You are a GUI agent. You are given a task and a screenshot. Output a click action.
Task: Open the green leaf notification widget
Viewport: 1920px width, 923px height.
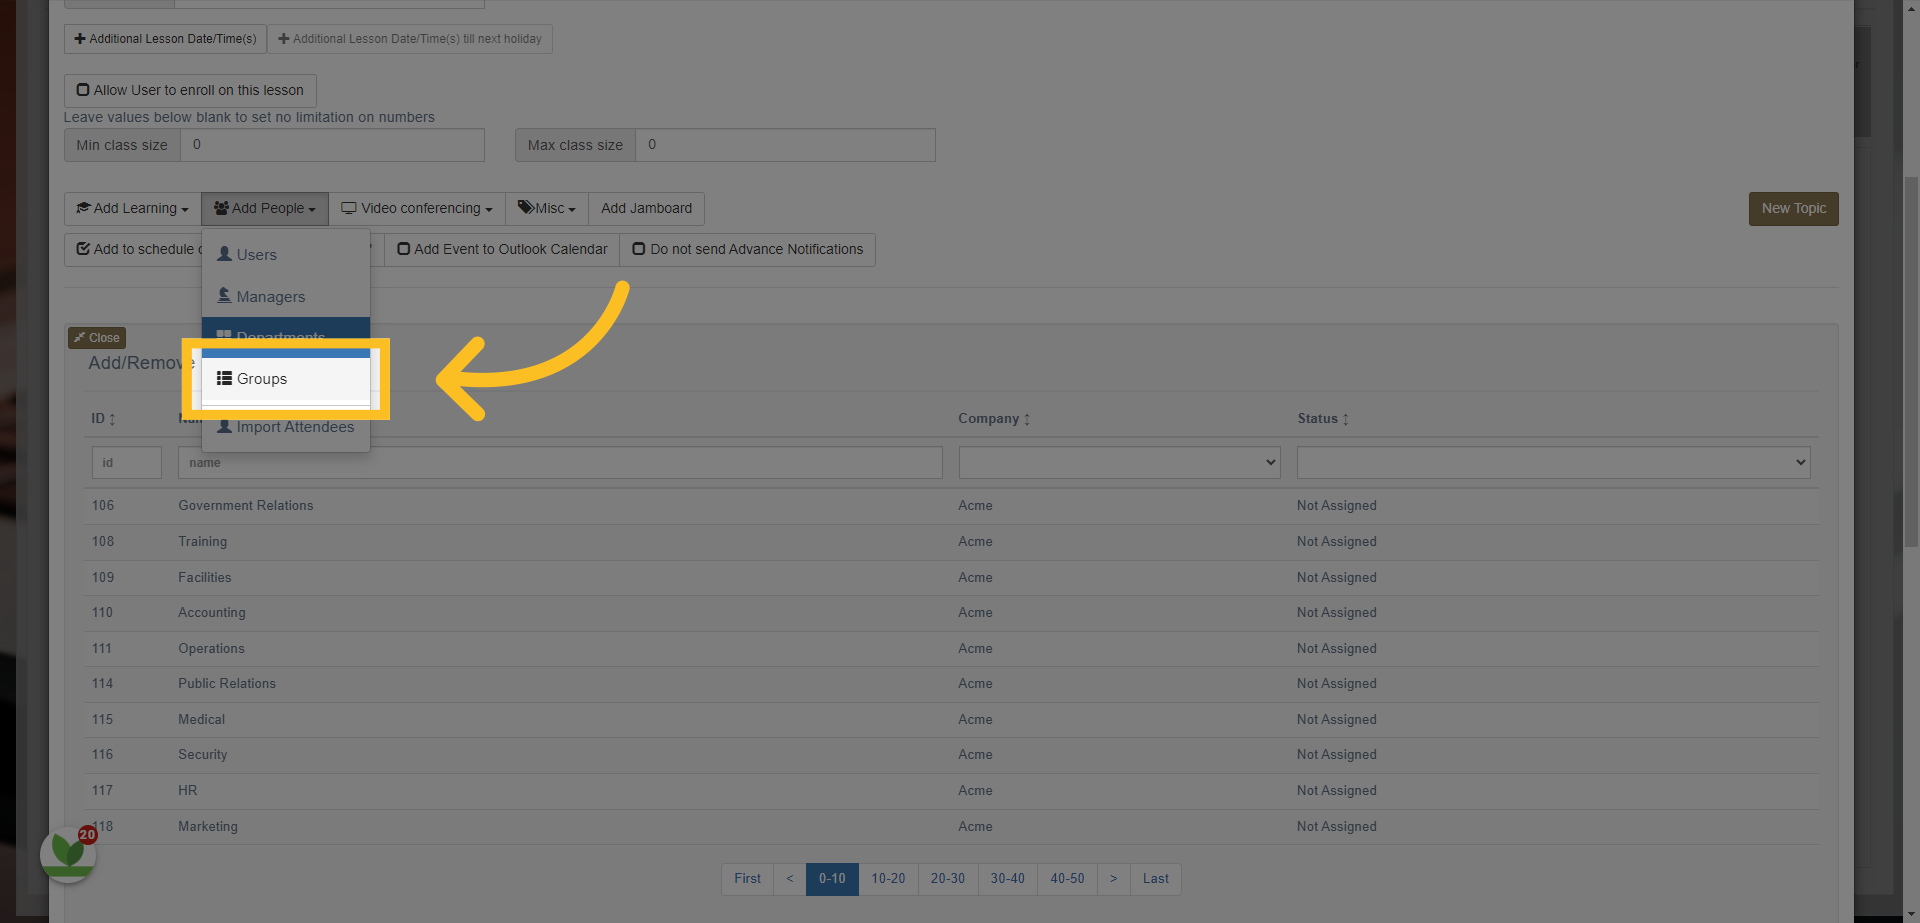click(68, 854)
